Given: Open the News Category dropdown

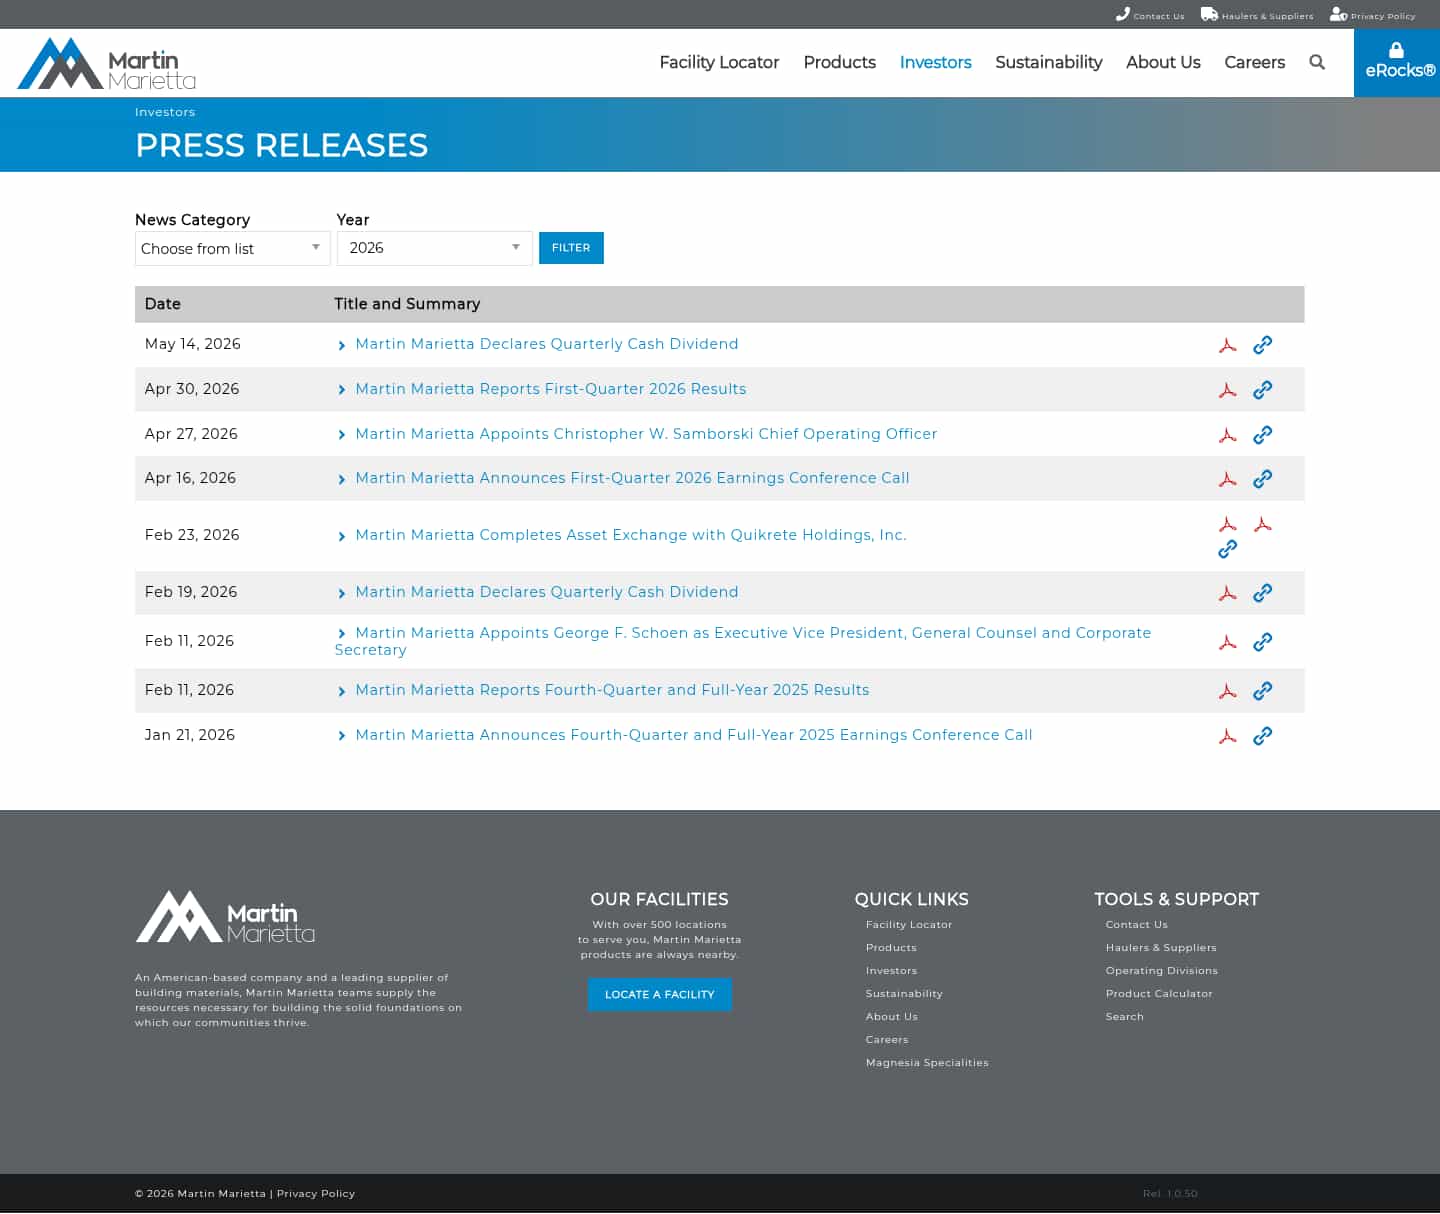Looking at the screenshot, I should (232, 248).
